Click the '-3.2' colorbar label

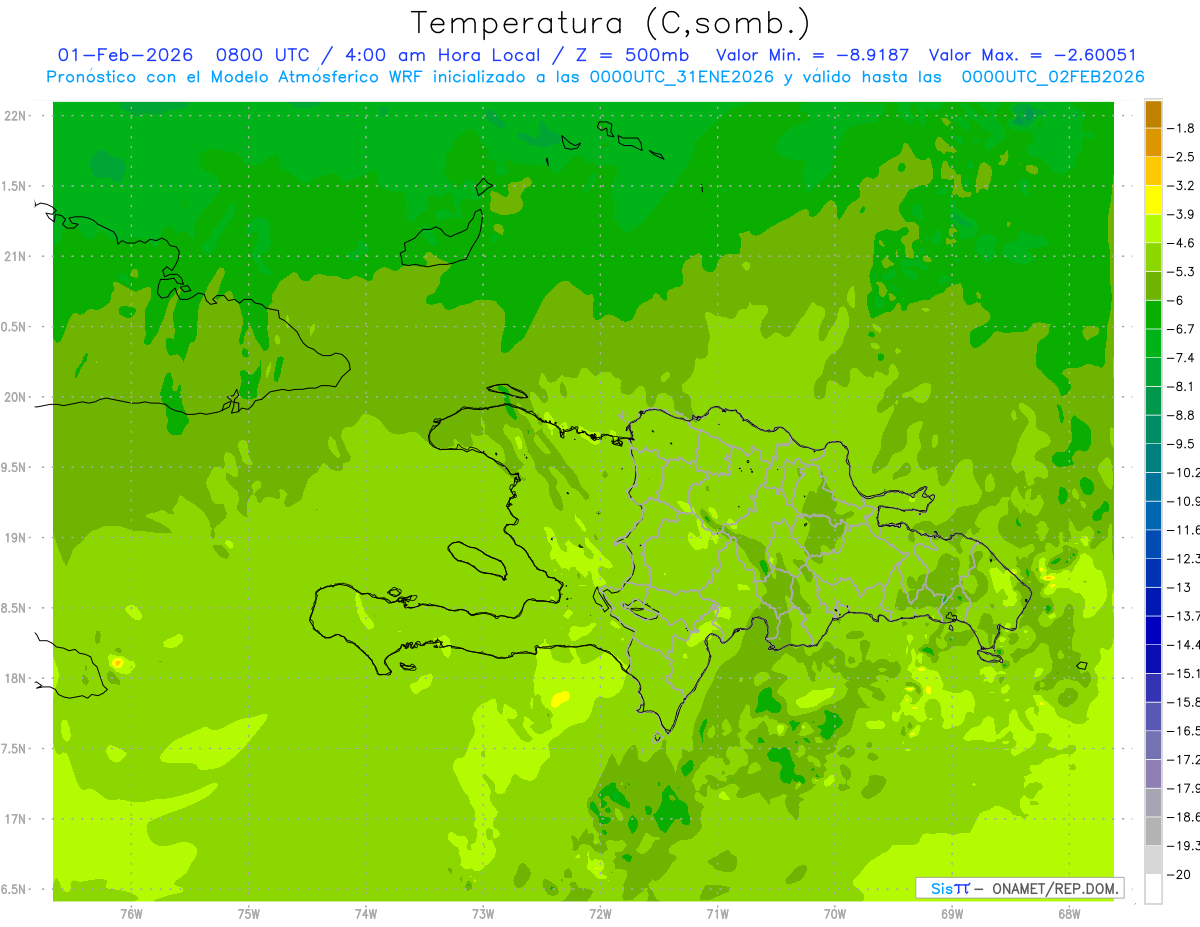[1181, 186]
